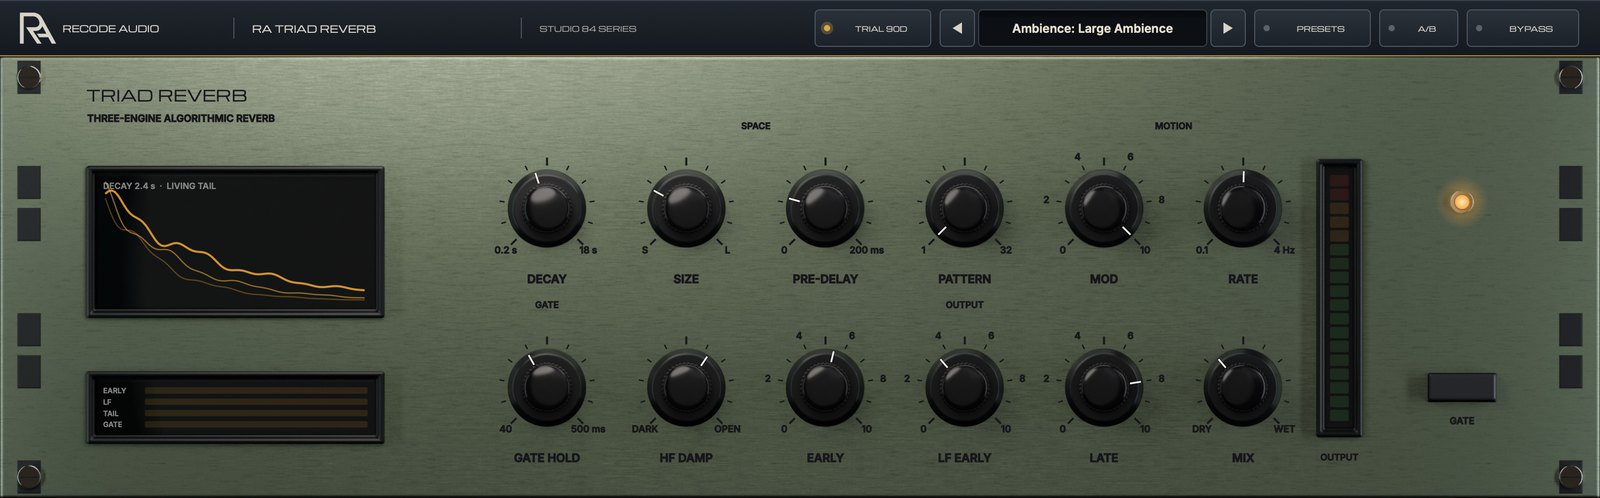Click the Trial 90D button
1600x498 pixels.
tap(872, 28)
